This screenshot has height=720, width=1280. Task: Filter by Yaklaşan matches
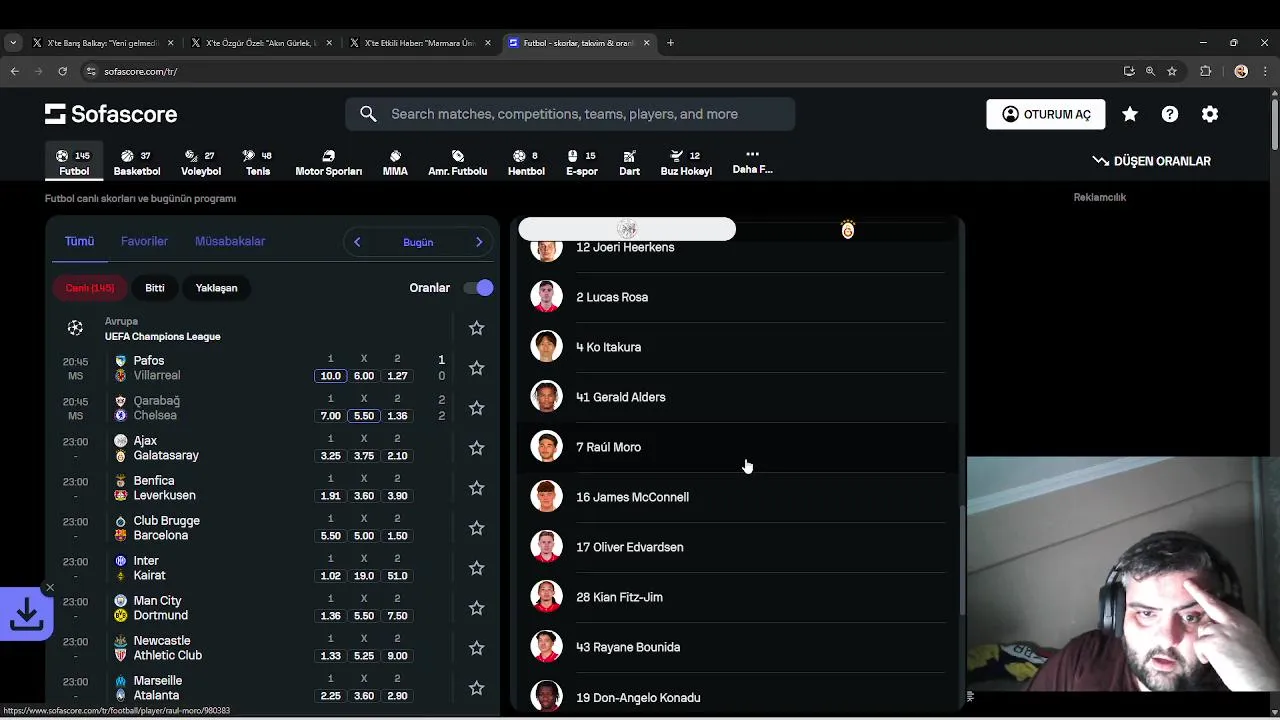point(216,288)
